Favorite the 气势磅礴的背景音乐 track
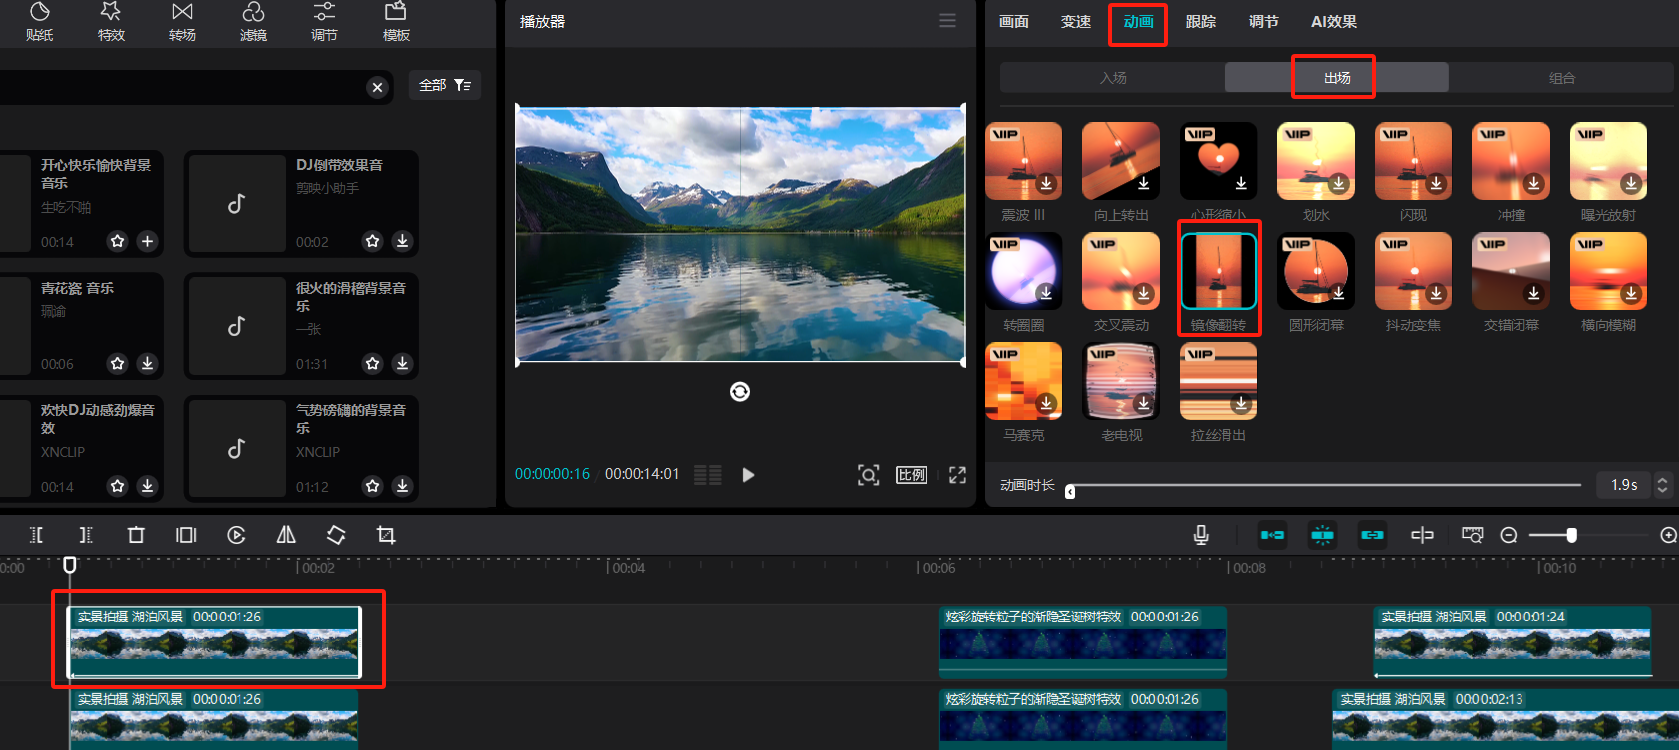The height and width of the screenshot is (750, 1679). (373, 486)
